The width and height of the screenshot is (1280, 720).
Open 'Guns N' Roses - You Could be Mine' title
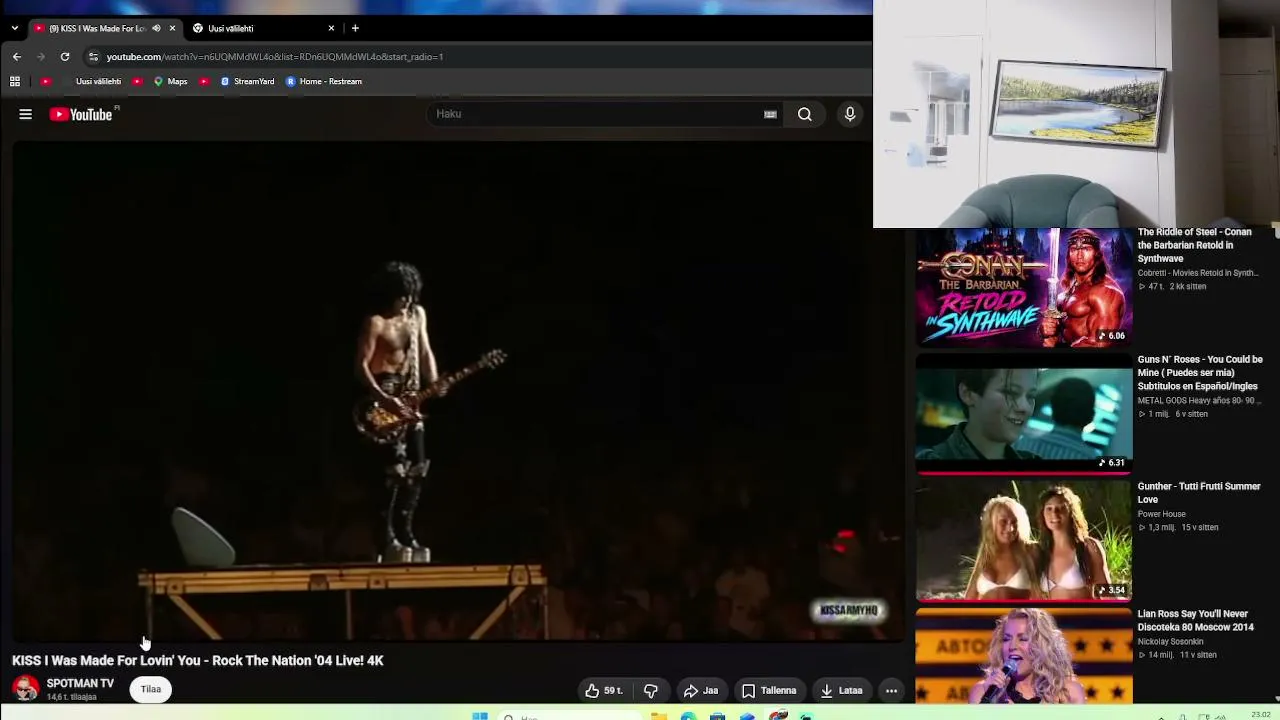click(x=1200, y=373)
